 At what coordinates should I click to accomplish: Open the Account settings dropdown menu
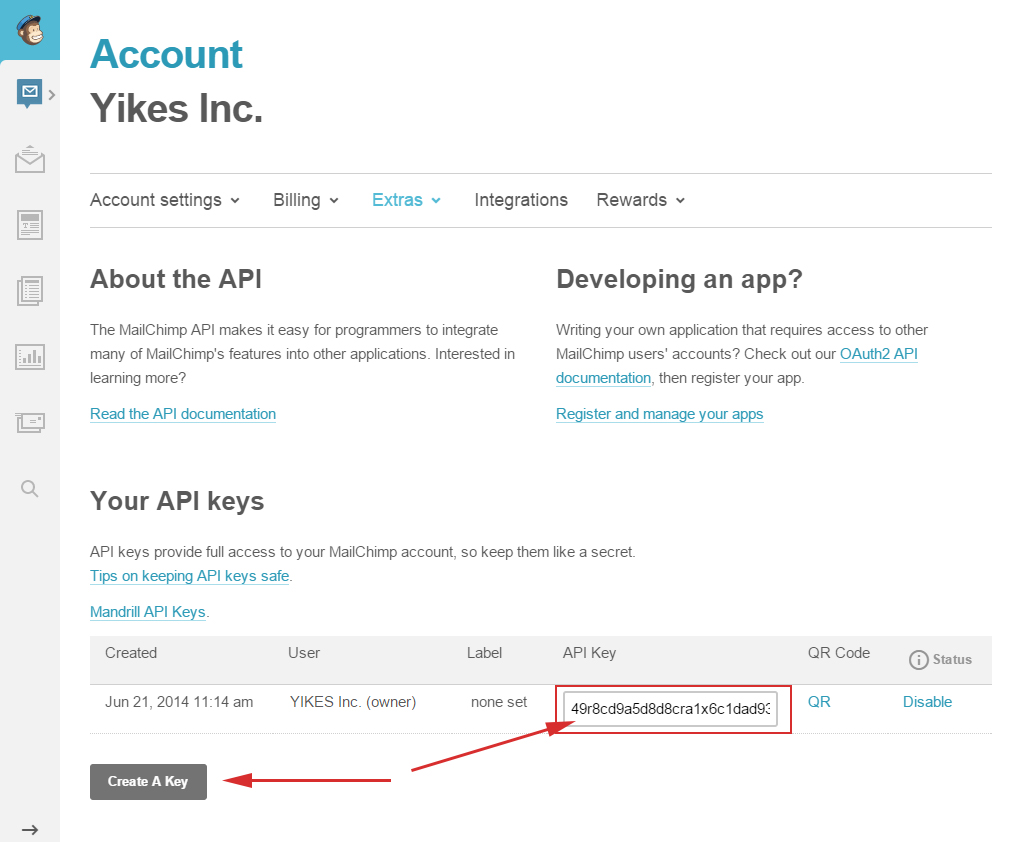click(x=165, y=200)
